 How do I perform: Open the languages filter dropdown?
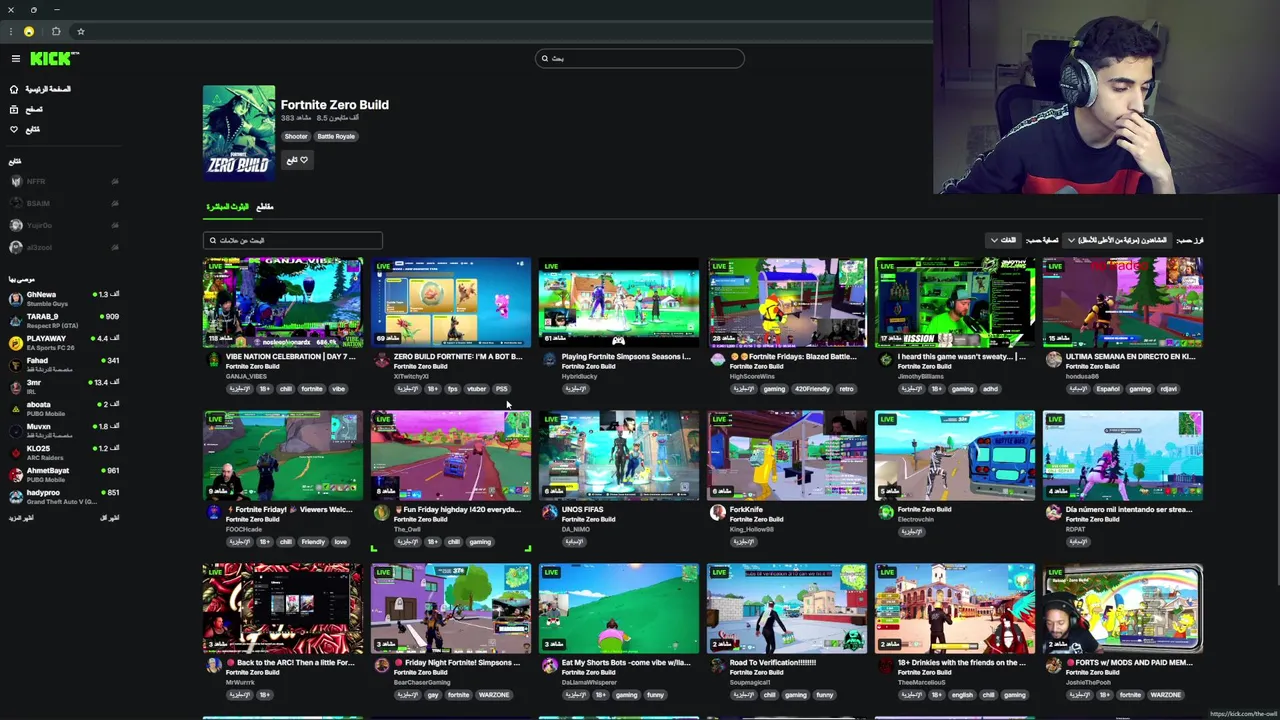point(1003,240)
